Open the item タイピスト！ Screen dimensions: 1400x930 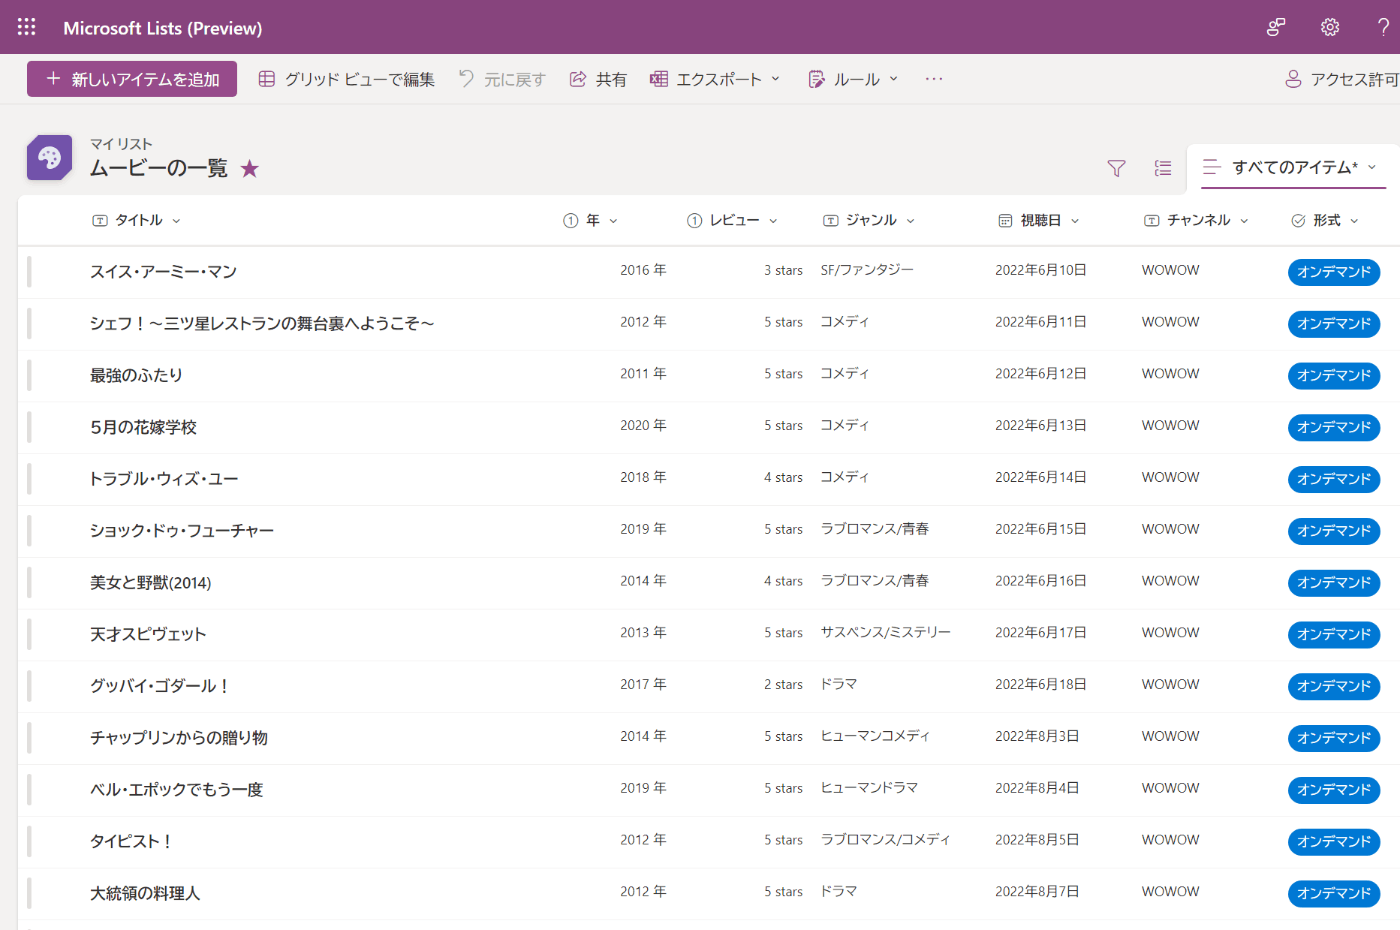tap(131, 842)
